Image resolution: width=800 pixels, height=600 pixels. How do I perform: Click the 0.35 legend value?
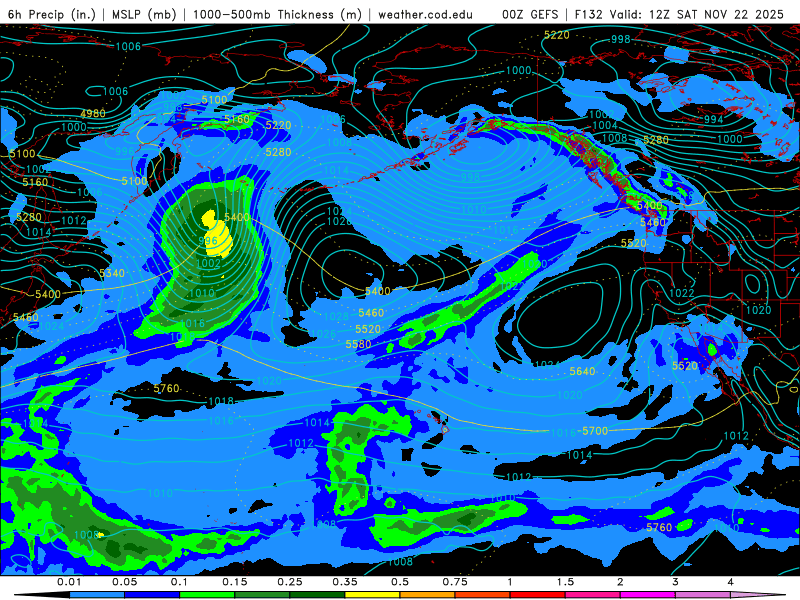tap(345, 582)
